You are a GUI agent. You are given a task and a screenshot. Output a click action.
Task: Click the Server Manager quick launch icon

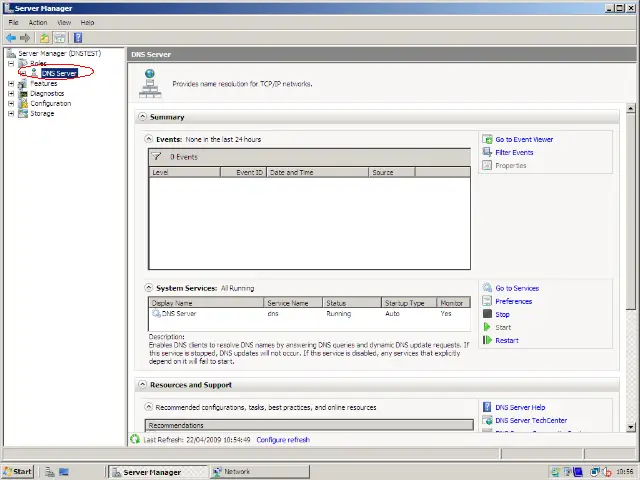(x=50, y=472)
